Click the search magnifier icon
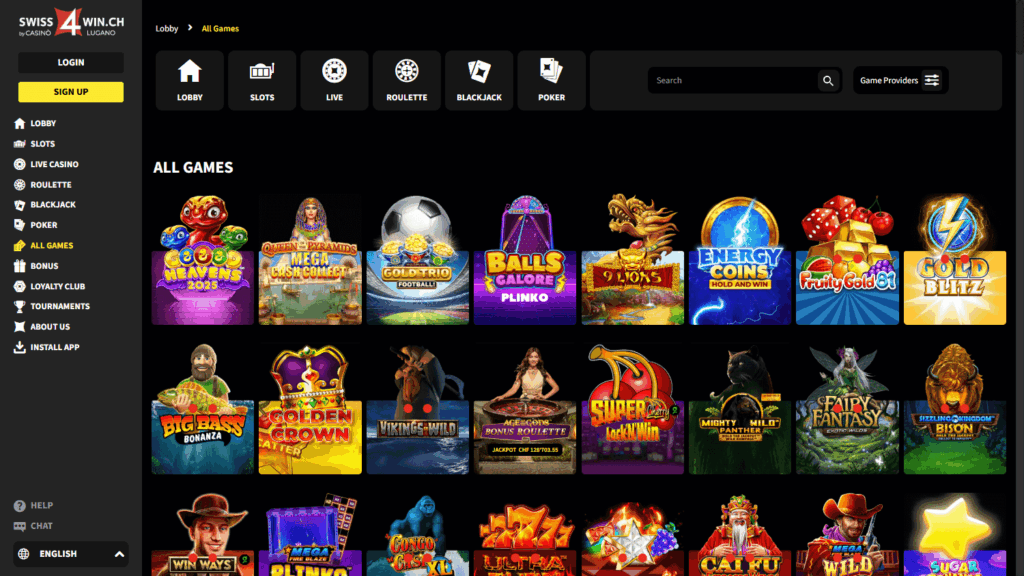Screen dimensions: 1024x576 point(828,80)
